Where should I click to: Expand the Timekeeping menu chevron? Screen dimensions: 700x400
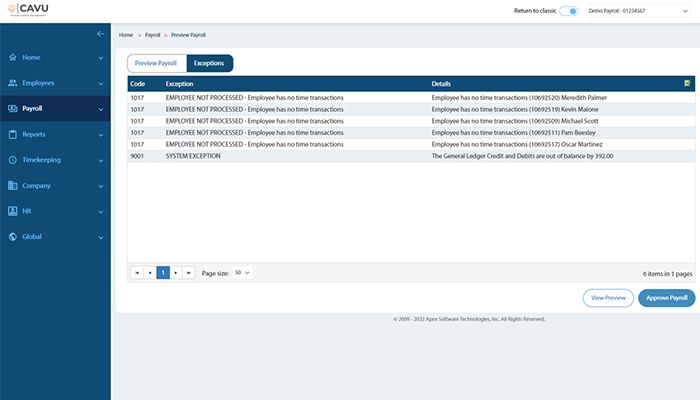tap(101, 160)
